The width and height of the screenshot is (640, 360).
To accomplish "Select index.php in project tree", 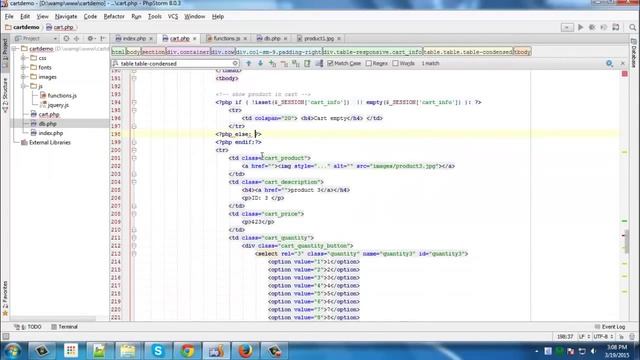I will pos(51,133).
